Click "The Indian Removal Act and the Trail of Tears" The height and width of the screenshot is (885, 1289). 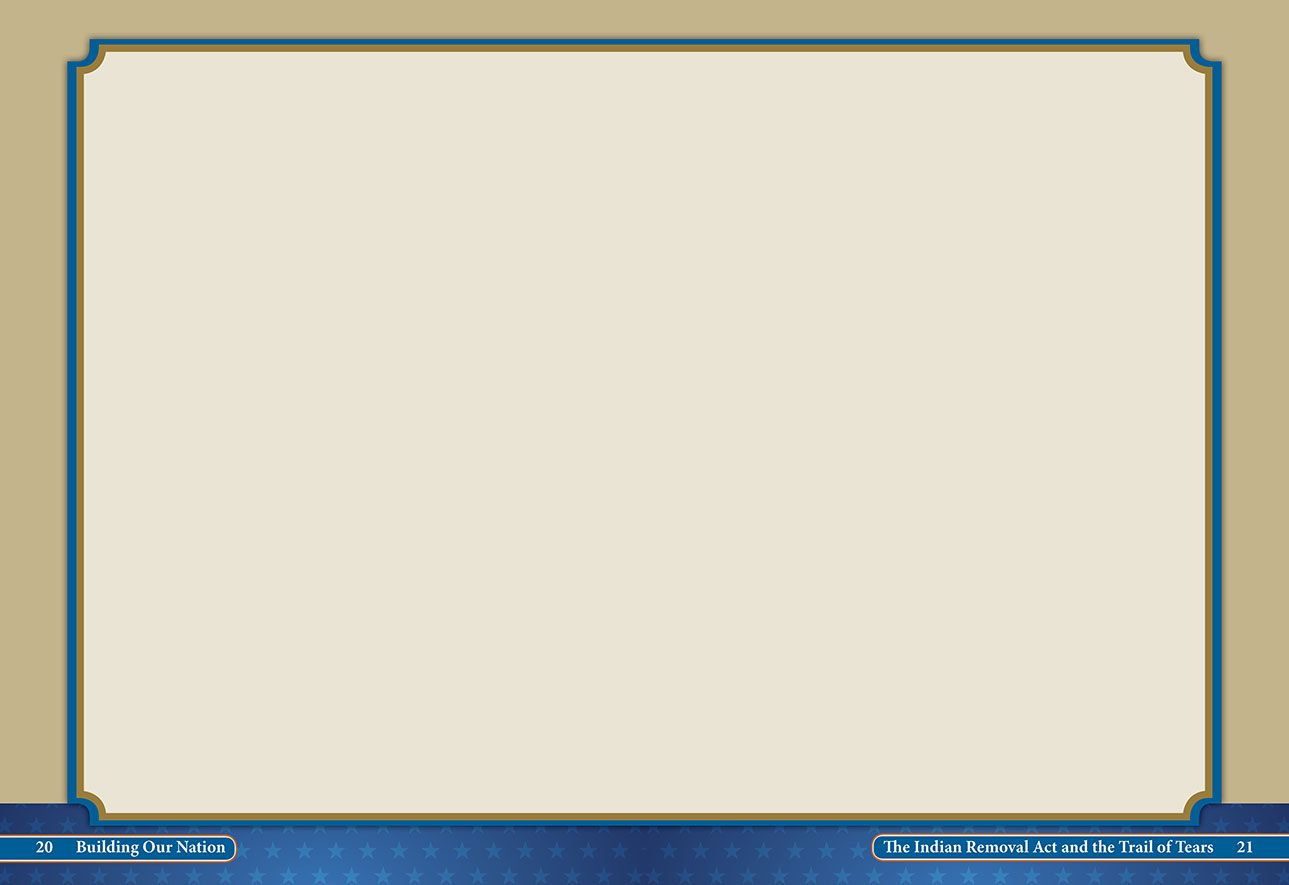(1048, 848)
